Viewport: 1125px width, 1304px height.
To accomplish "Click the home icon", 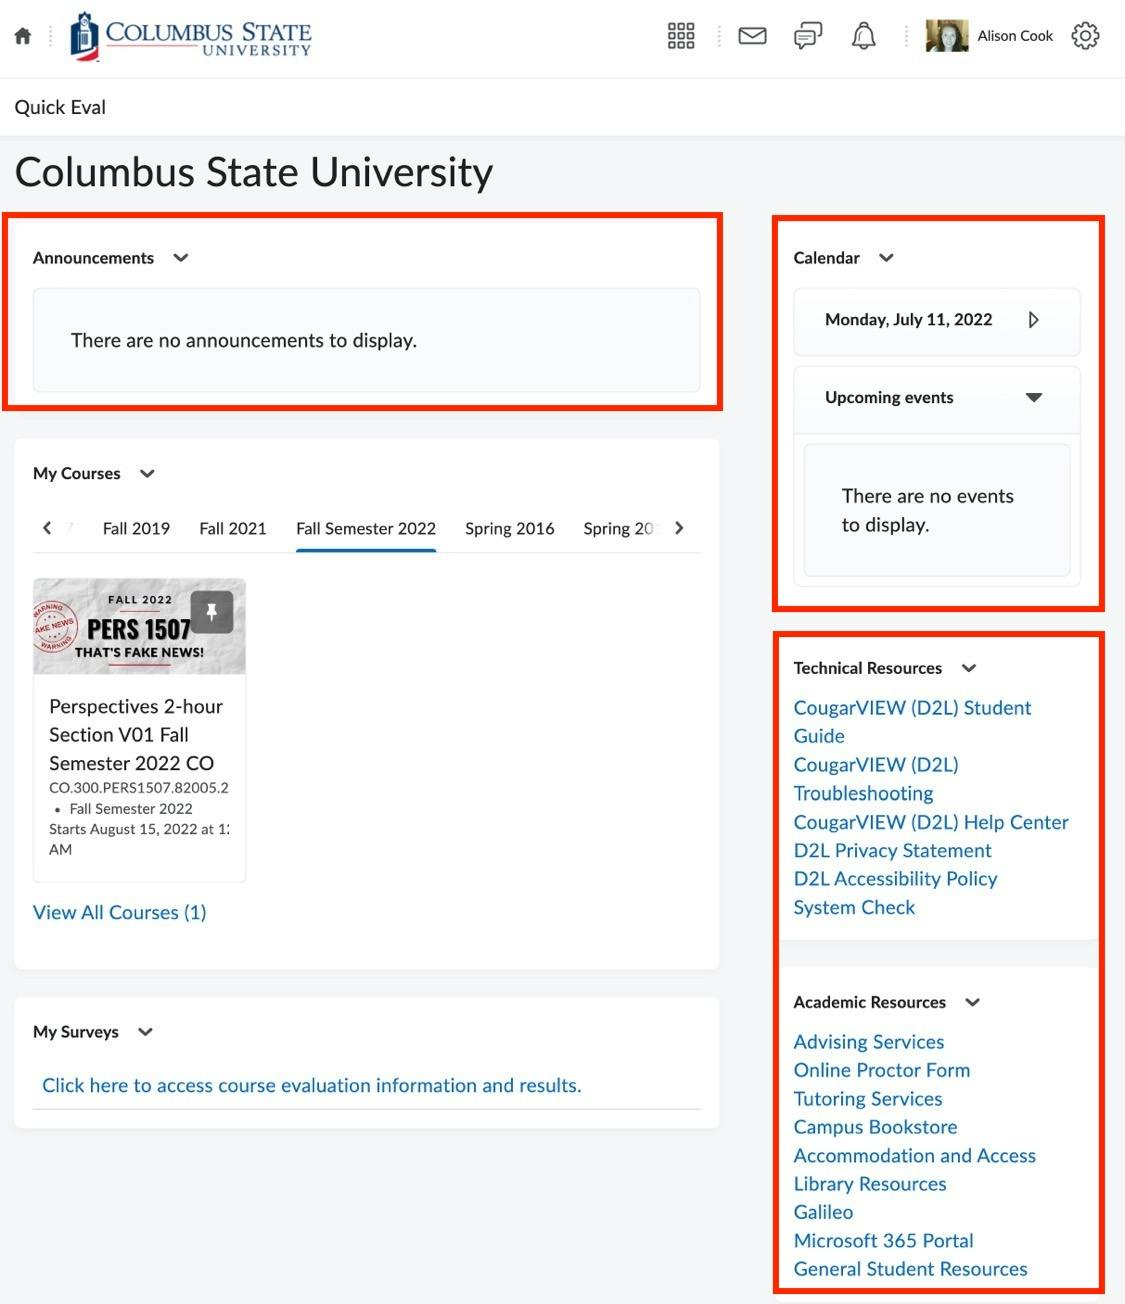I will (x=23, y=36).
